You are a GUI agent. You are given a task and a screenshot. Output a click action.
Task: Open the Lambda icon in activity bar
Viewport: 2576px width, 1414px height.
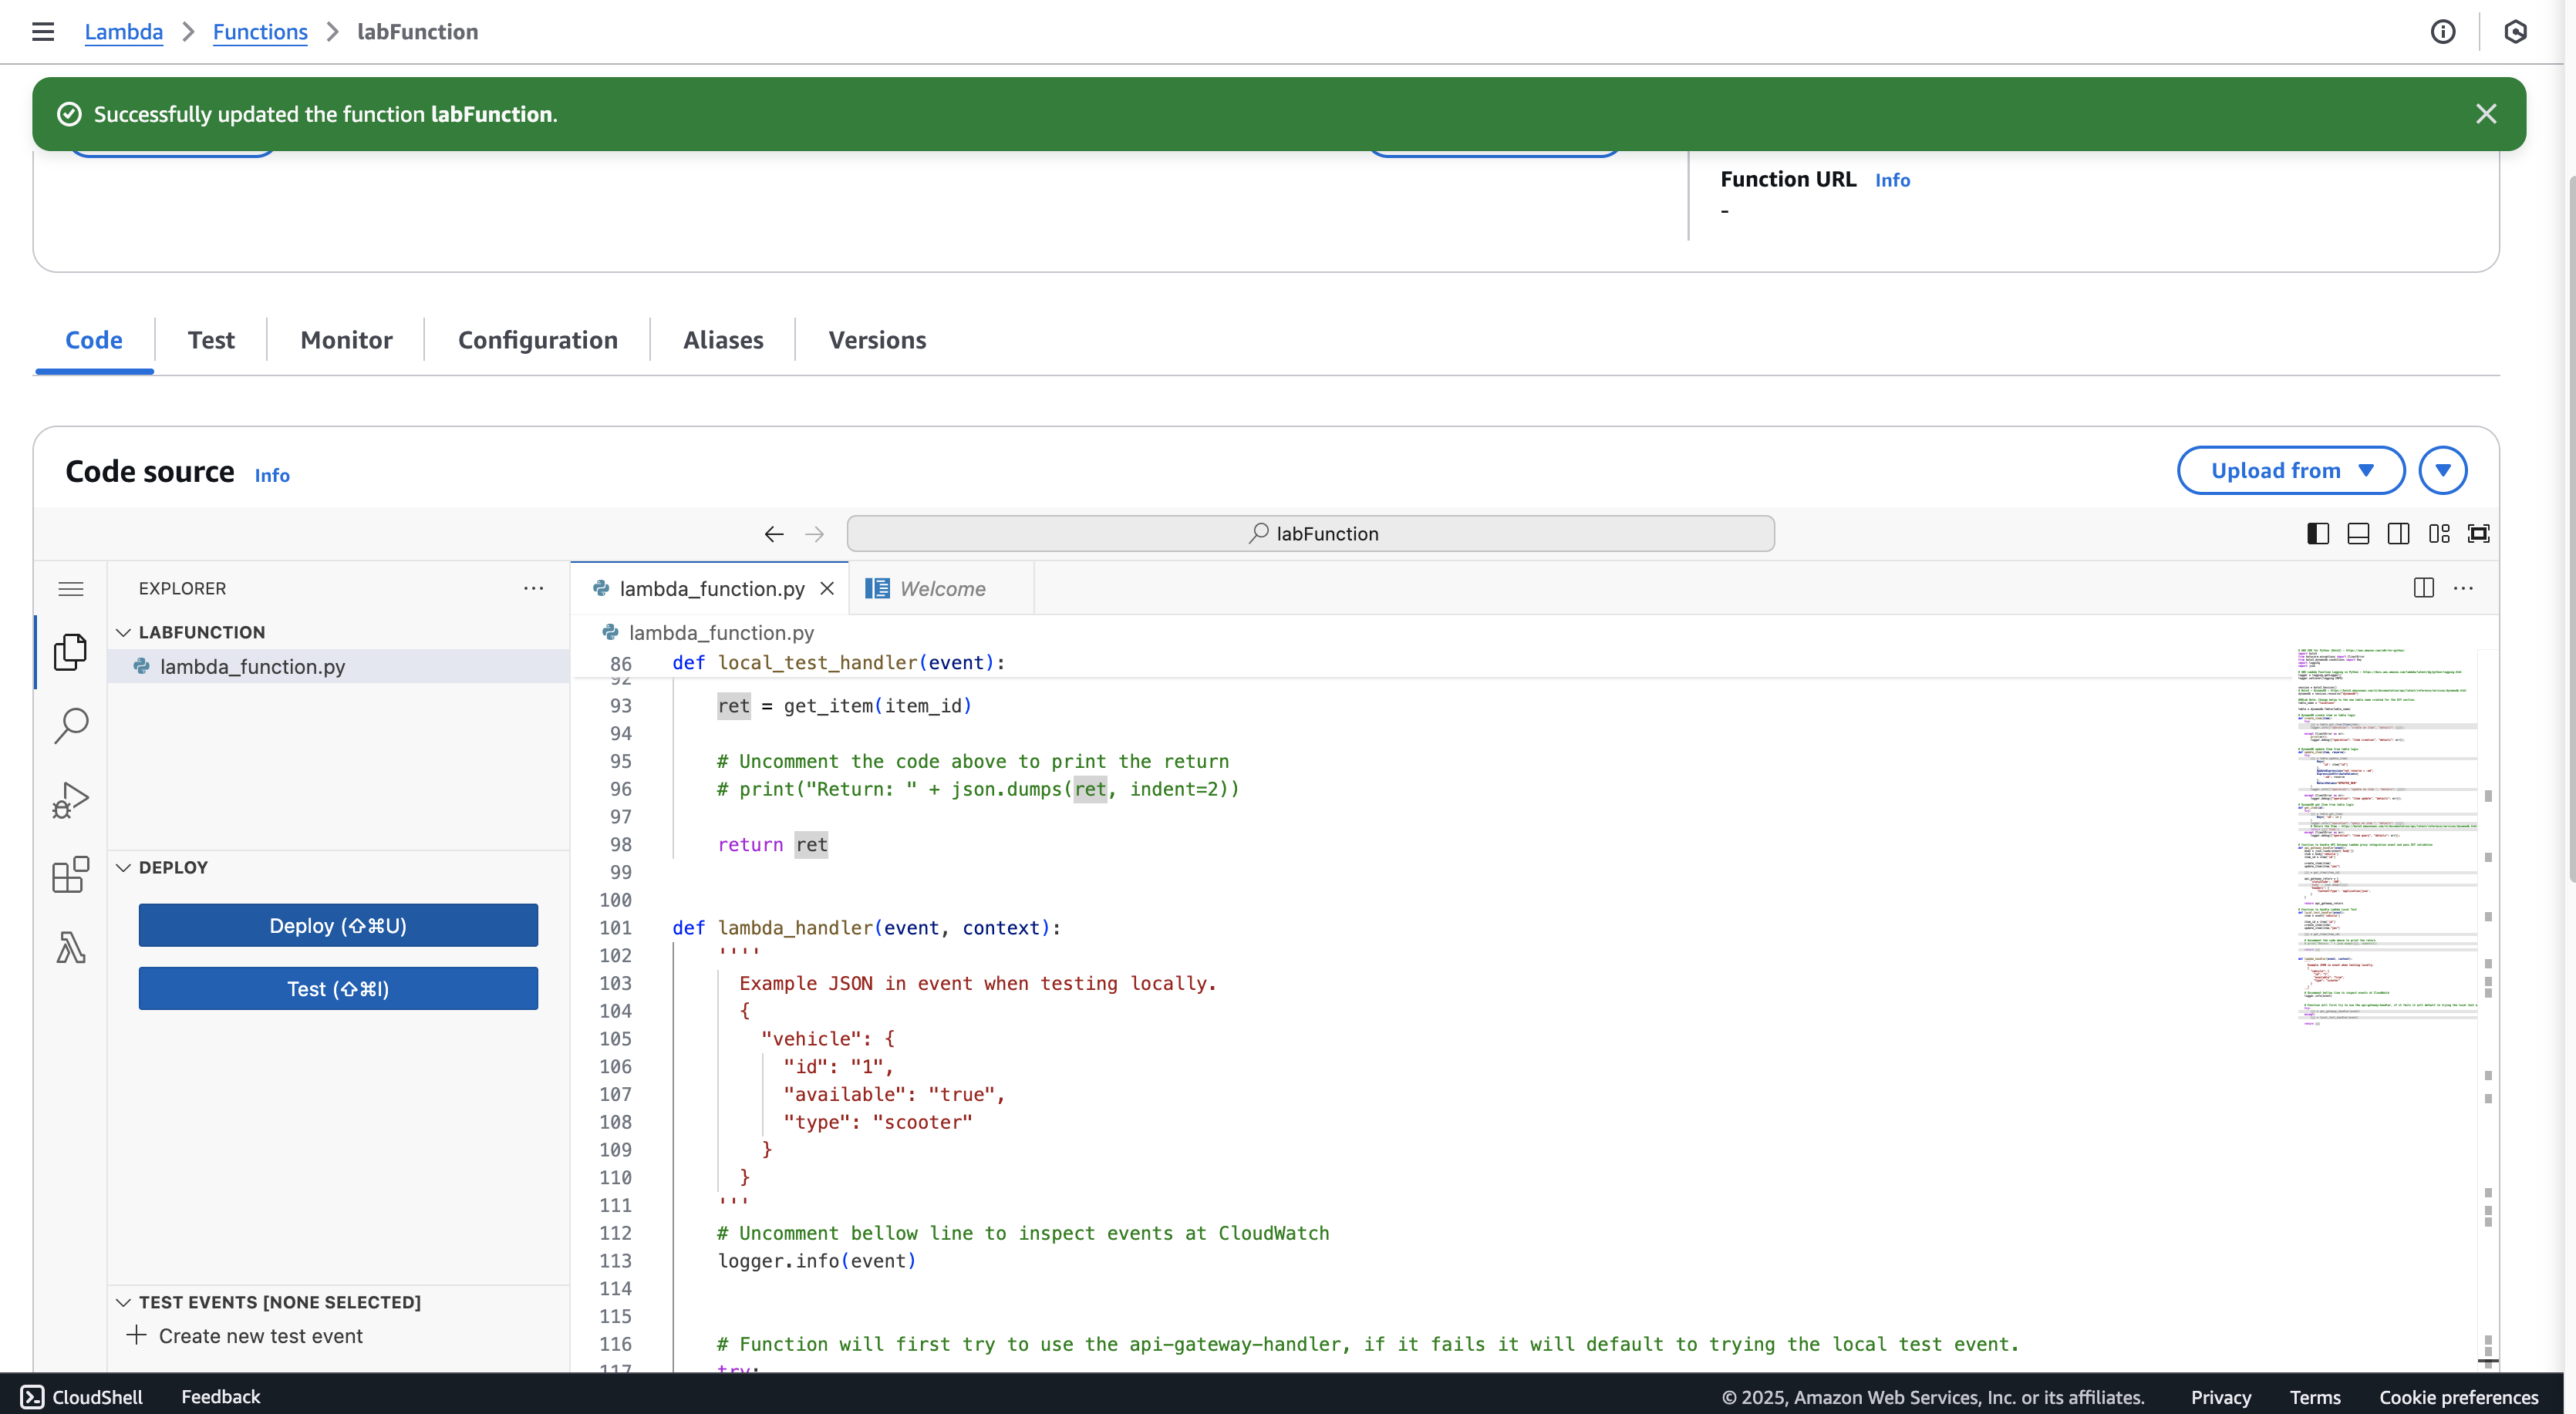(70, 947)
